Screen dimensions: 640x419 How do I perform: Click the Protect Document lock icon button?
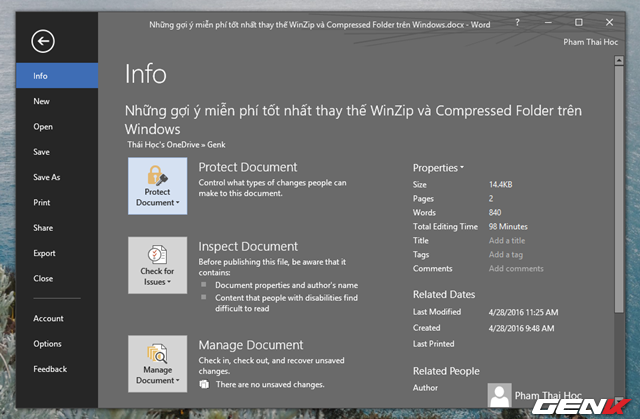tap(158, 186)
